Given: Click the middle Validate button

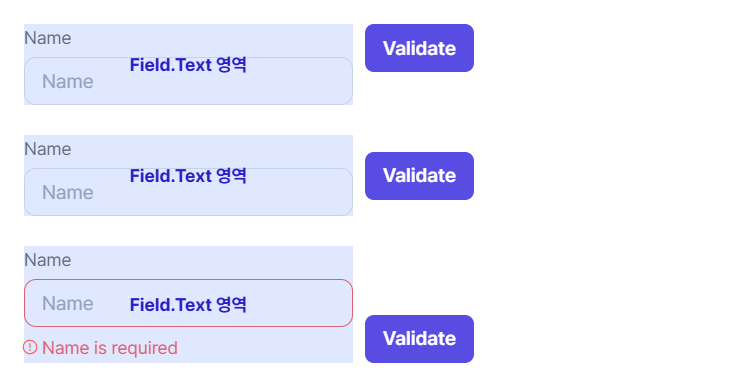Looking at the screenshot, I should click(419, 176).
